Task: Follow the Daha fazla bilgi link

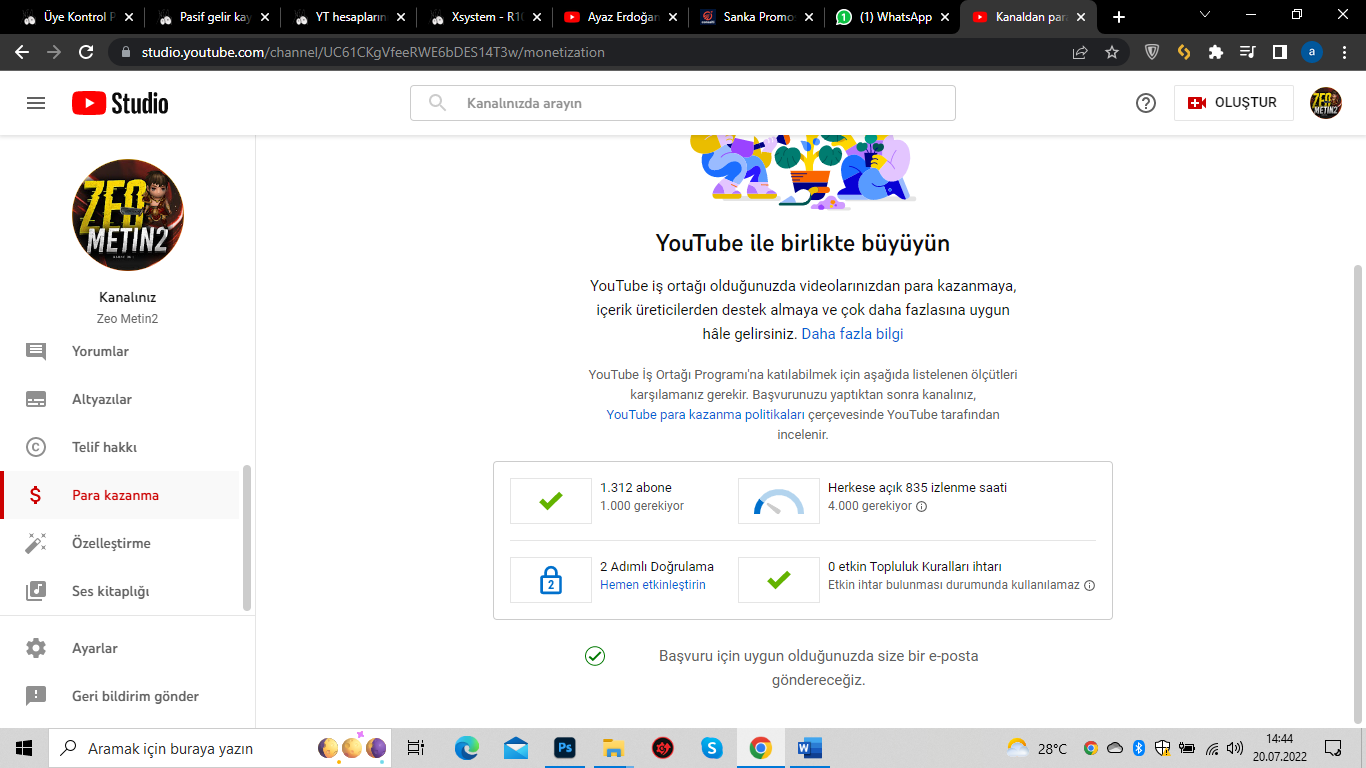Action: (x=852, y=334)
